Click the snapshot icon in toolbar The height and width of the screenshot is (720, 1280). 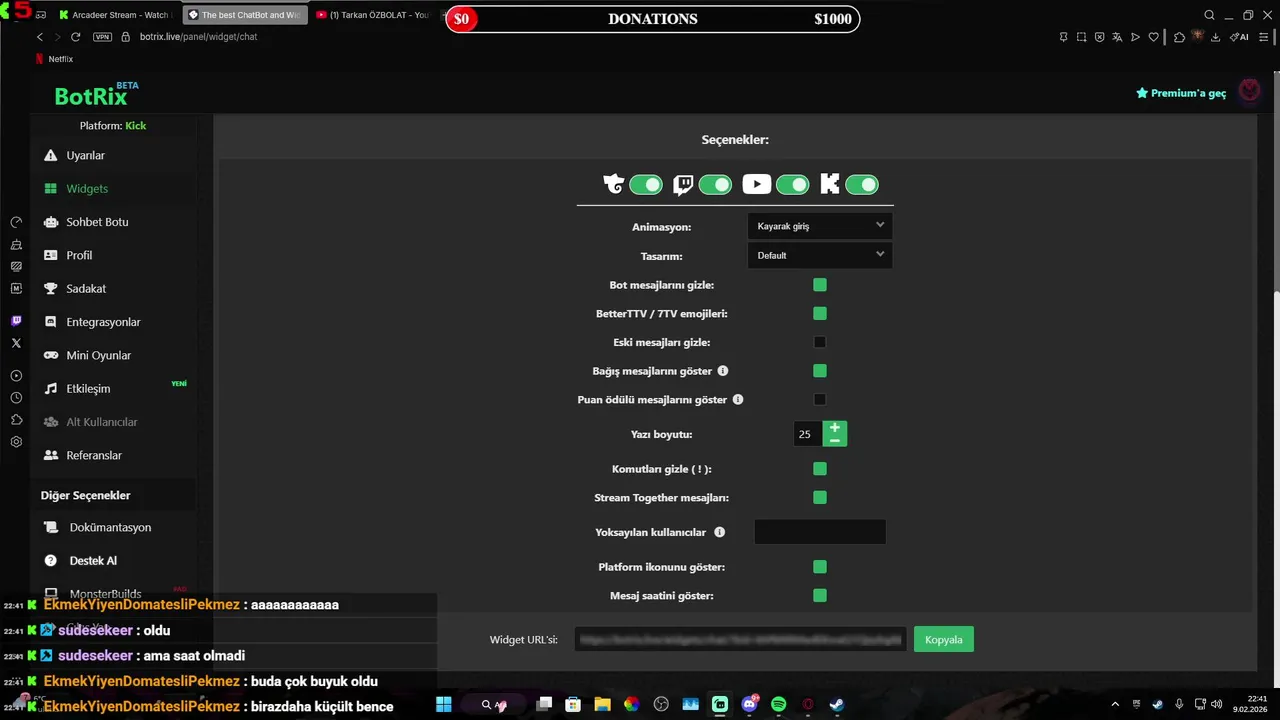tap(1081, 37)
